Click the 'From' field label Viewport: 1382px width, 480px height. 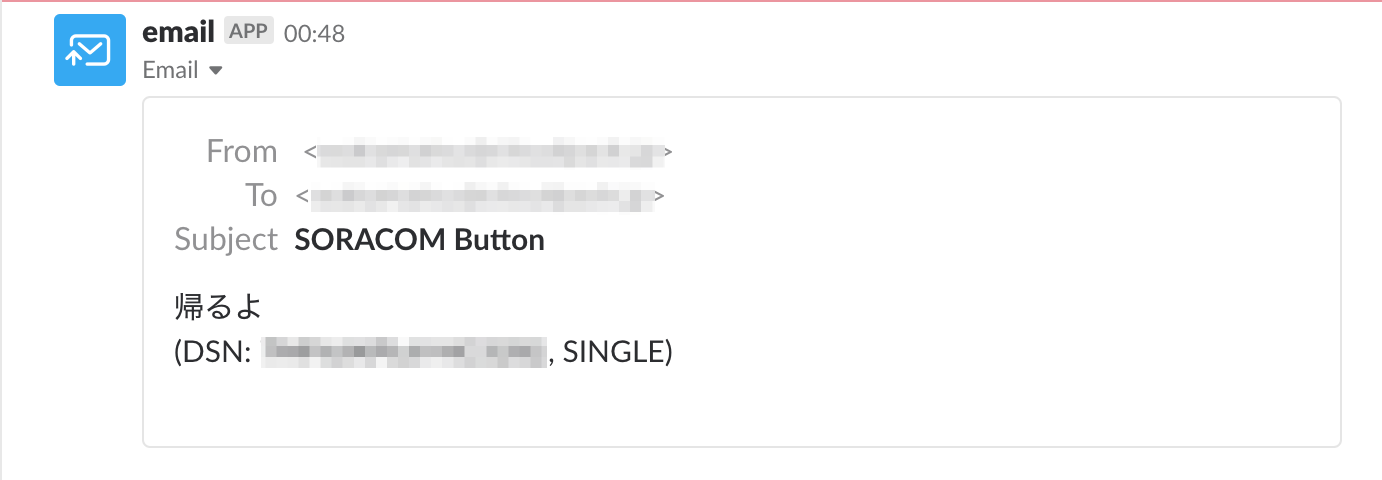point(241,151)
